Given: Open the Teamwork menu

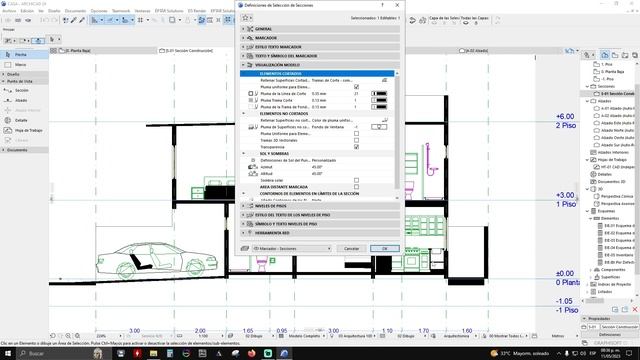Looking at the screenshot, I should pyautogui.click(x=121, y=11).
